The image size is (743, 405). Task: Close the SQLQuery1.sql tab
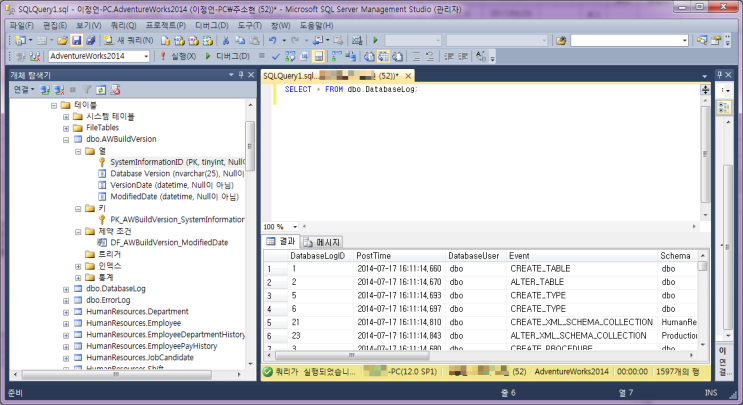(x=408, y=76)
